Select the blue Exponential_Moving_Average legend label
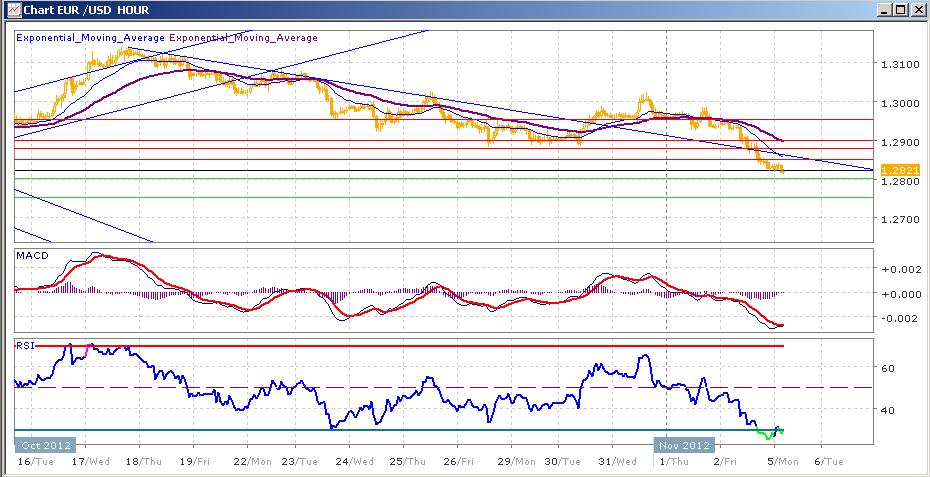The width and height of the screenshot is (930, 477). pos(90,38)
